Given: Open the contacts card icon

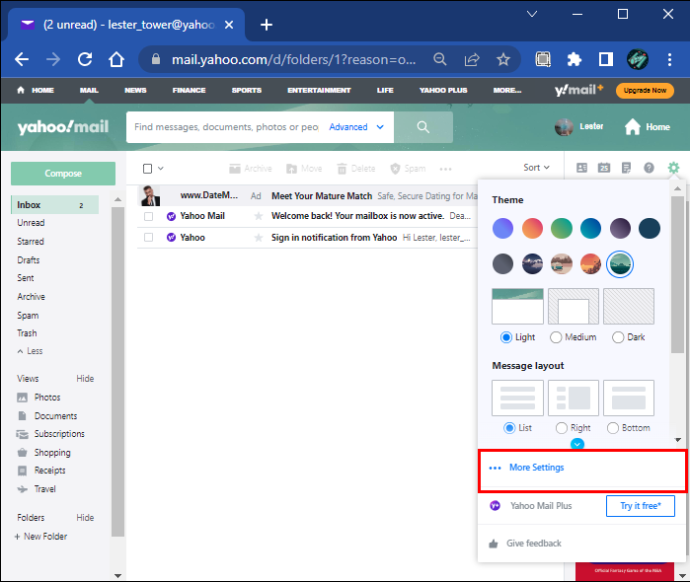Looking at the screenshot, I should 582,168.
